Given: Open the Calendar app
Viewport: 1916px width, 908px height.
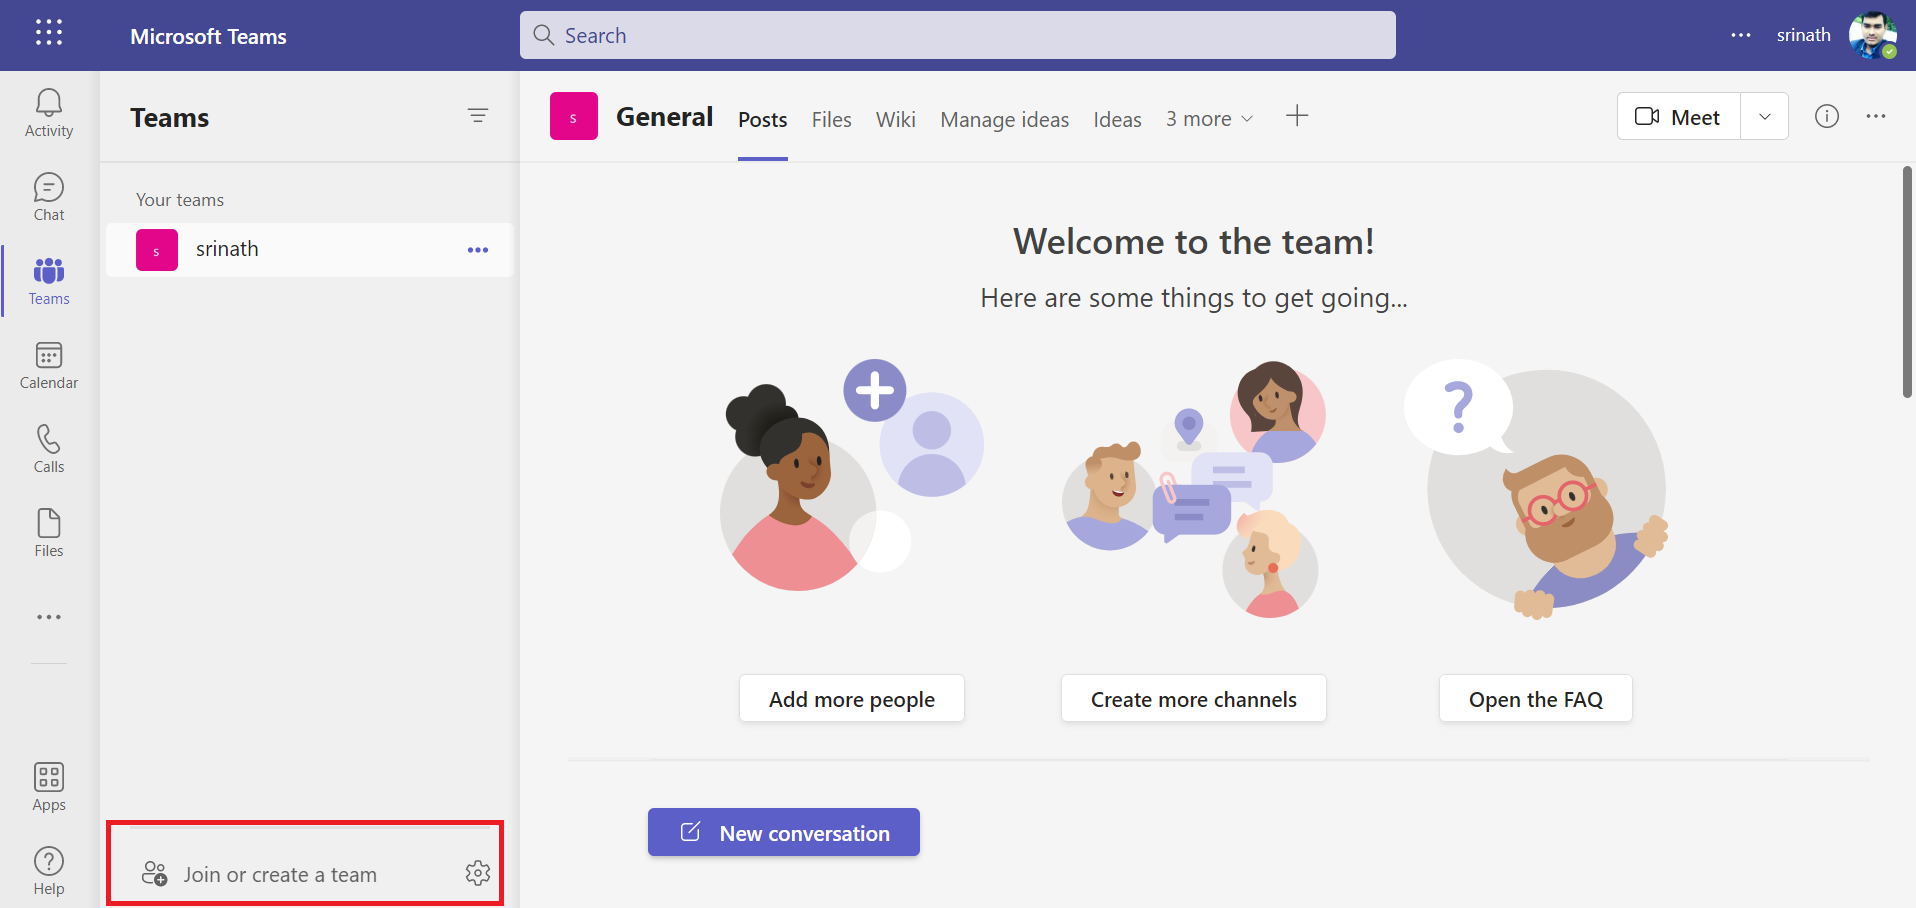Looking at the screenshot, I should tap(49, 365).
